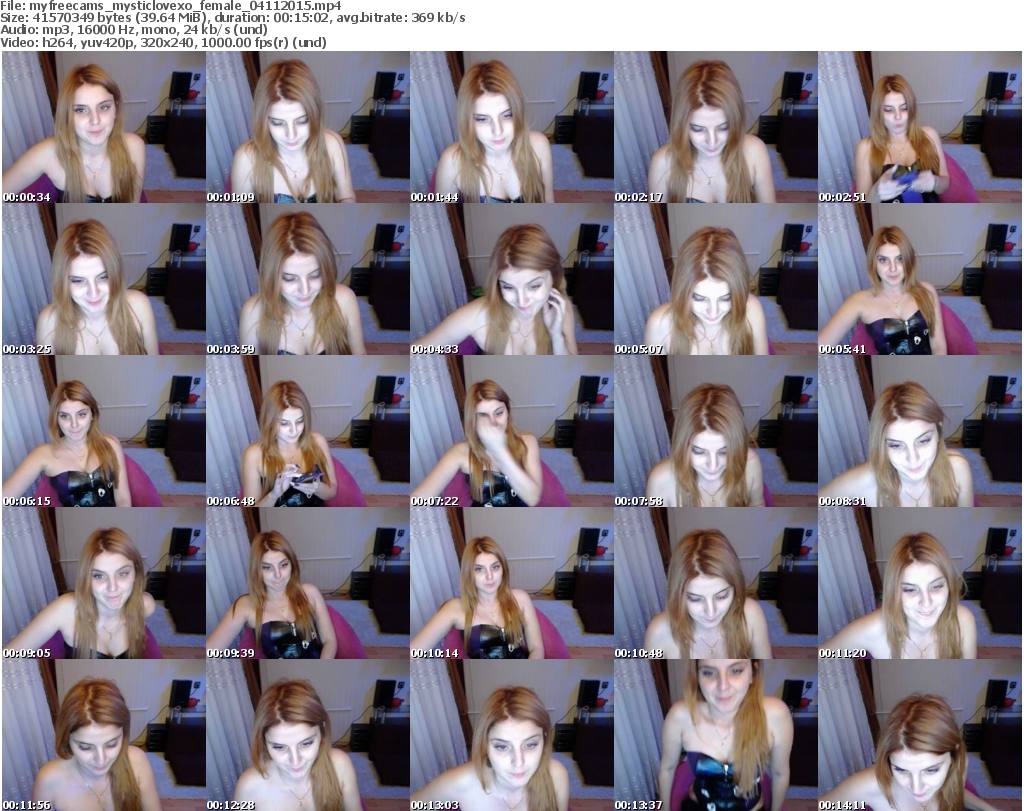The width and height of the screenshot is (1024, 811).
Task: Select the thumbnail stamped 00:01:09
Action: pyautogui.click(x=308, y=127)
